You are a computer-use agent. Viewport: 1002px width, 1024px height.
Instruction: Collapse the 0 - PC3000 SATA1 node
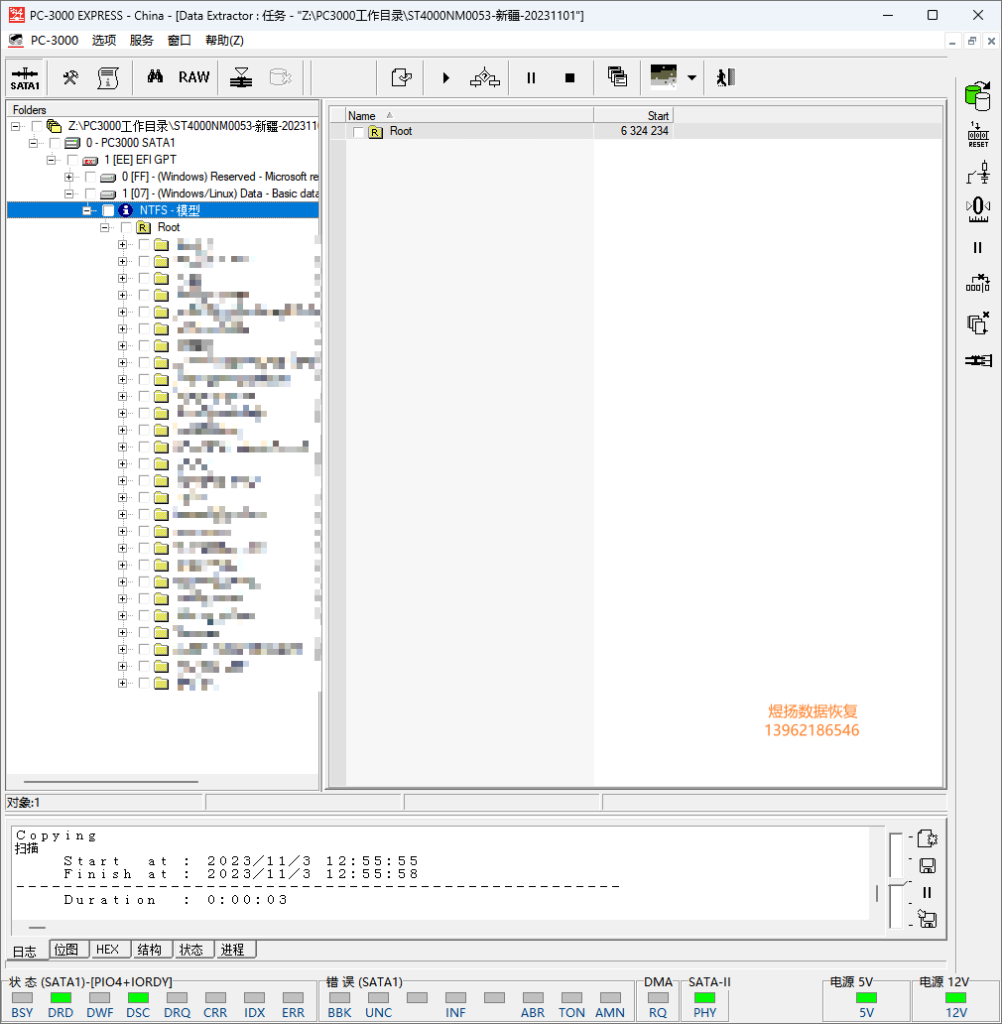tap(33, 143)
